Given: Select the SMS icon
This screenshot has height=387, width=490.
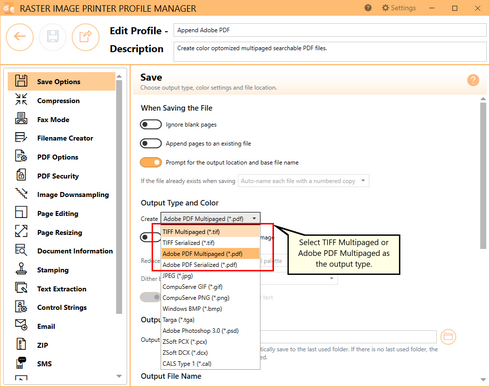Looking at the screenshot, I should pos(21,363).
